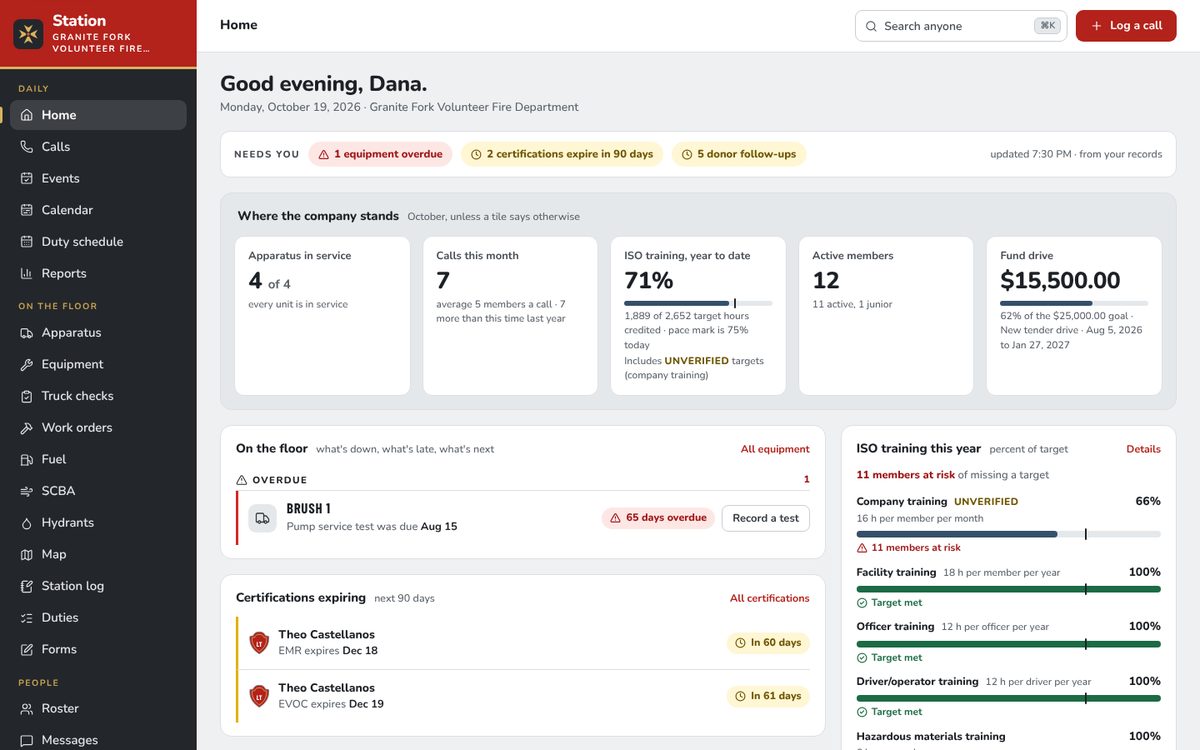Log a call button
1200x750 pixels.
[x=1126, y=26]
